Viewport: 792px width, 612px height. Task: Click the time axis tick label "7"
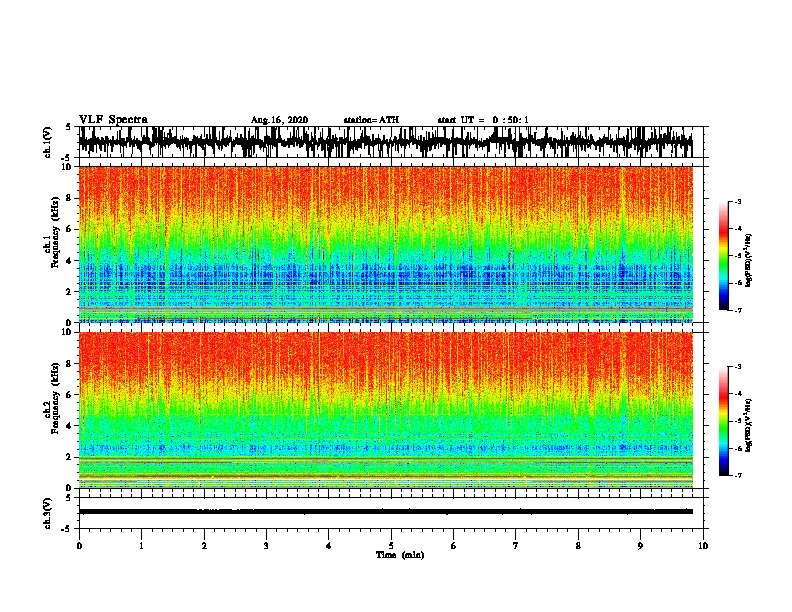(x=516, y=546)
